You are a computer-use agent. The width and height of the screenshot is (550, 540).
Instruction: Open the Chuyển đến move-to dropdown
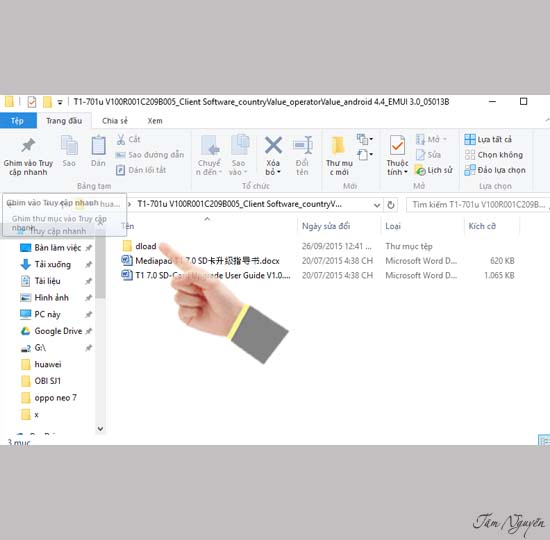[209, 167]
